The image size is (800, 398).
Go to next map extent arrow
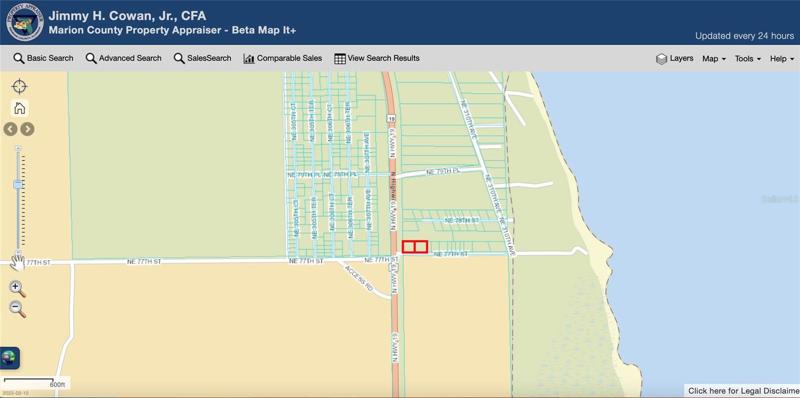click(28, 129)
